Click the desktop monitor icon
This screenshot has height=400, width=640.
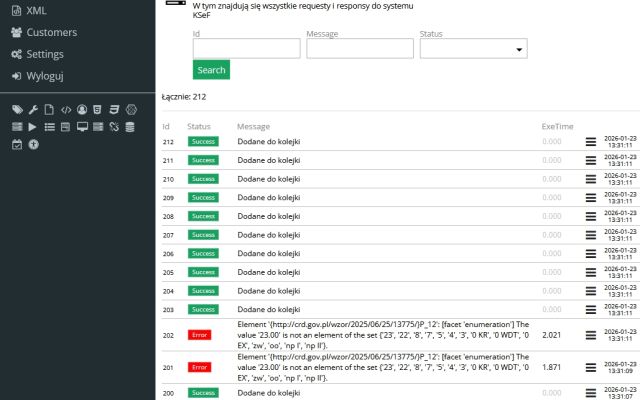(x=82, y=127)
